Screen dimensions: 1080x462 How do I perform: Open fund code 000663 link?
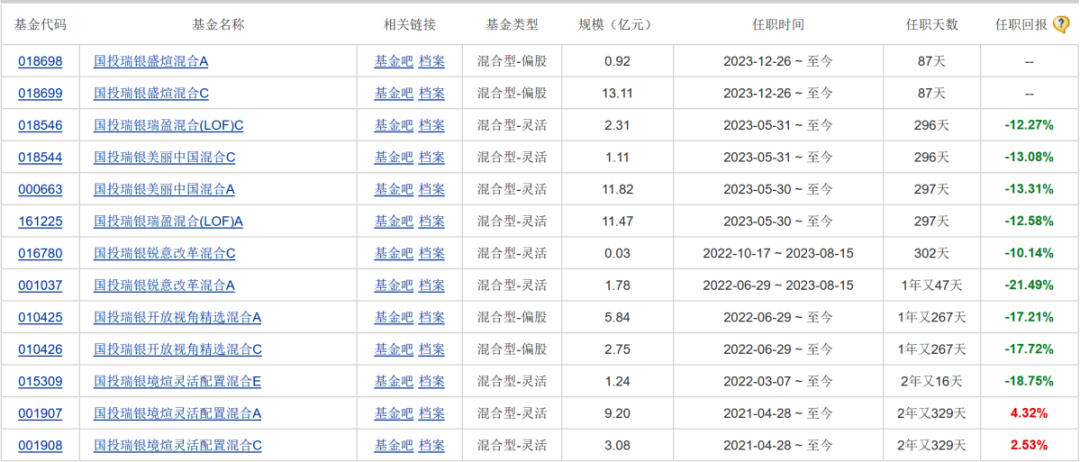(x=40, y=189)
